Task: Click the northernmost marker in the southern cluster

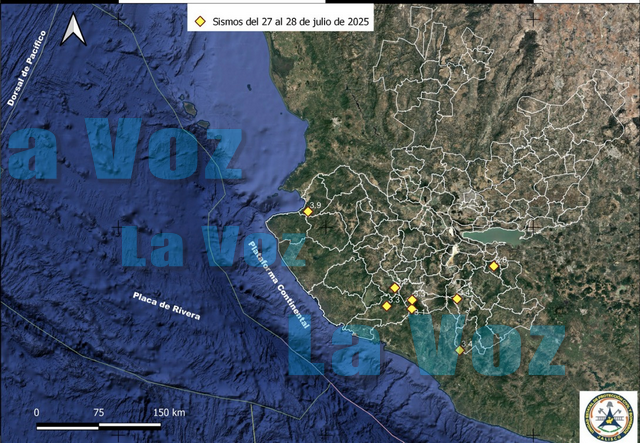Action: (x=394, y=288)
